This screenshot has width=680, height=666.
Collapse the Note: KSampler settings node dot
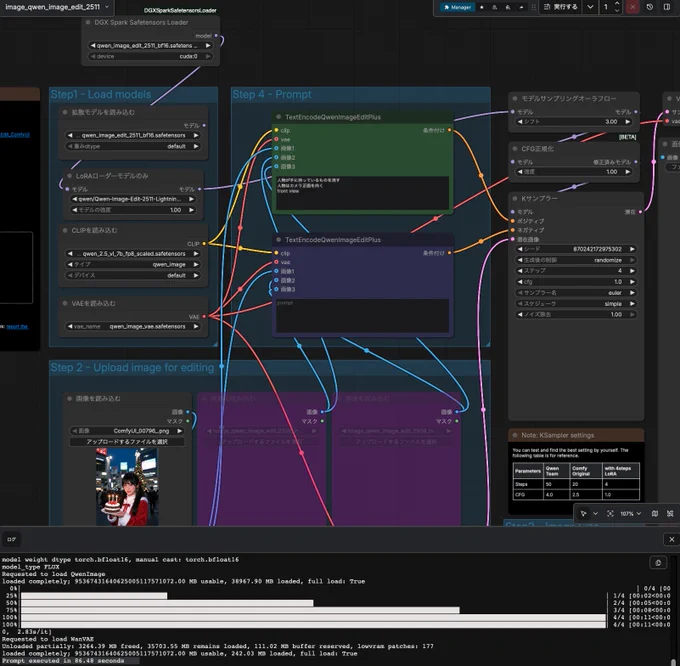point(515,435)
